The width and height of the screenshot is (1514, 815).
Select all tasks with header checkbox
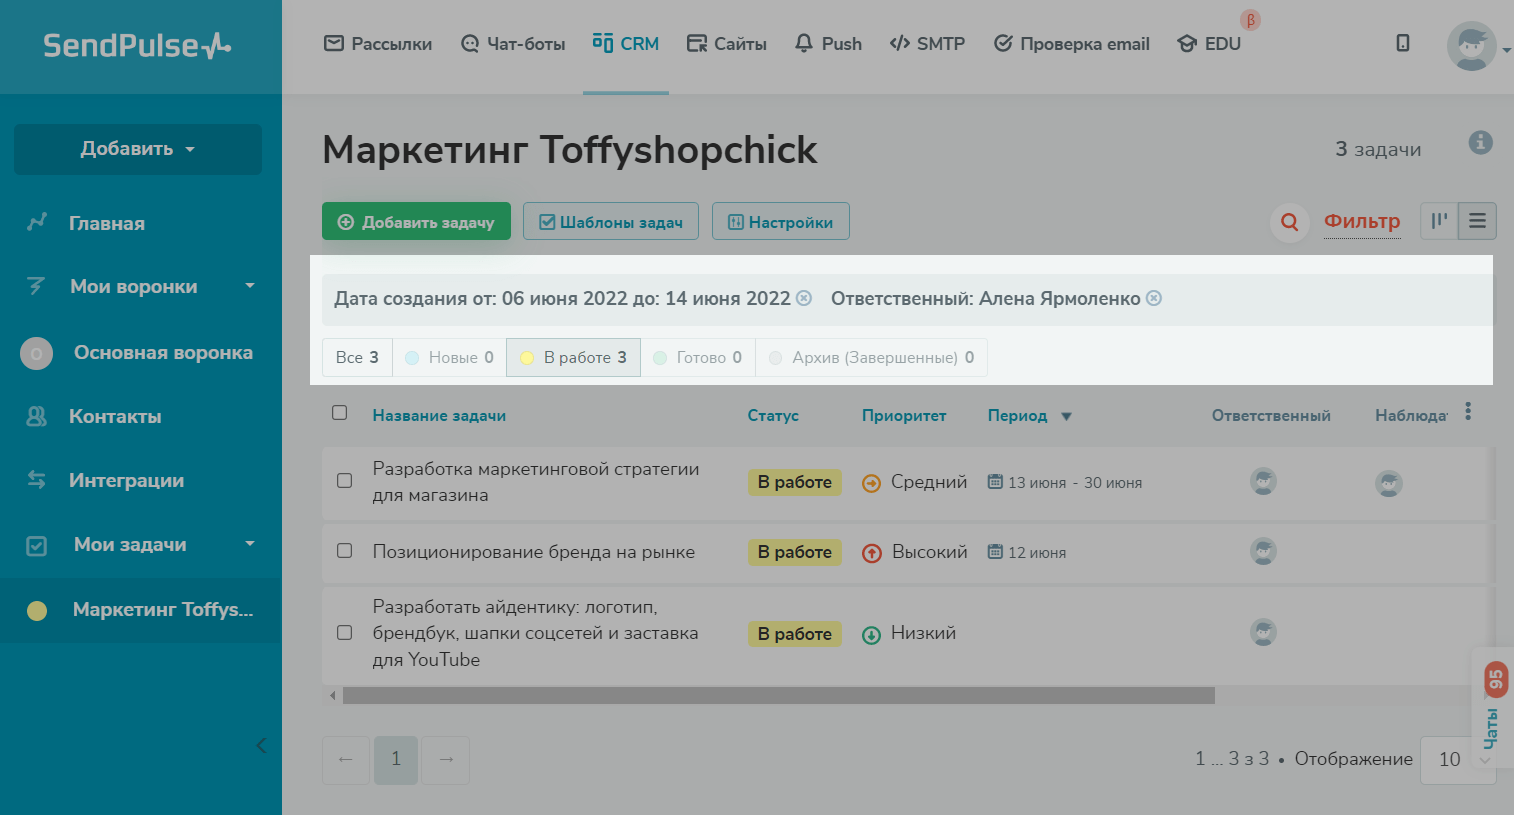[x=340, y=413]
